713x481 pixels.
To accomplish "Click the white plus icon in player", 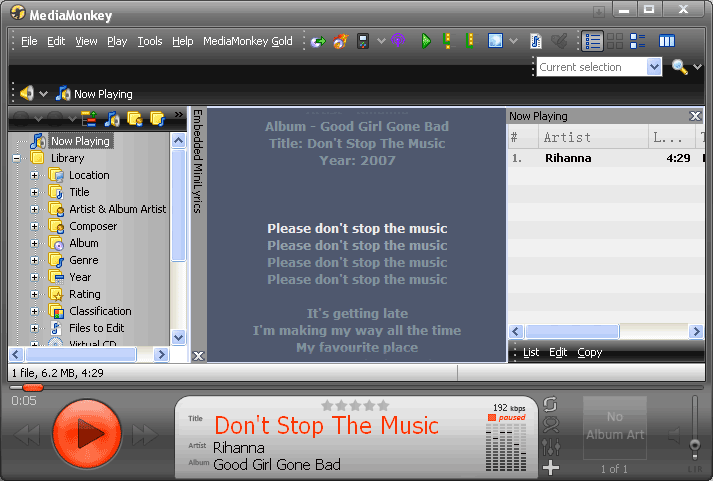I will pos(551,467).
